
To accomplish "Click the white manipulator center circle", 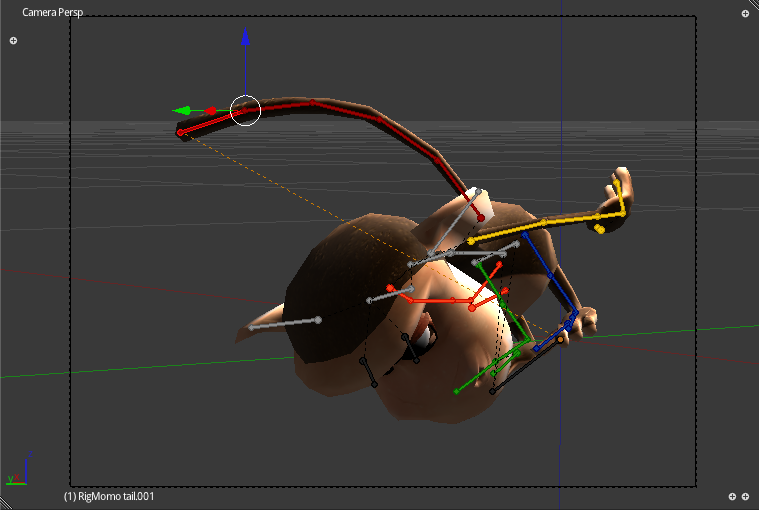I will tap(245, 110).
